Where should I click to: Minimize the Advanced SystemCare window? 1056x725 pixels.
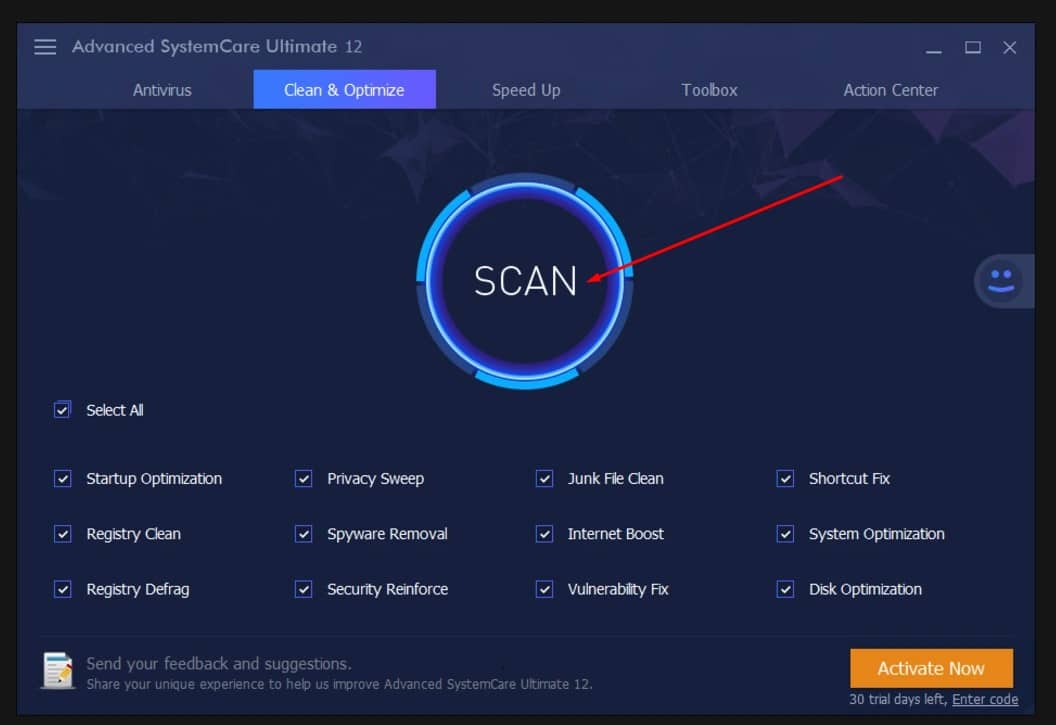(x=932, y=48)
